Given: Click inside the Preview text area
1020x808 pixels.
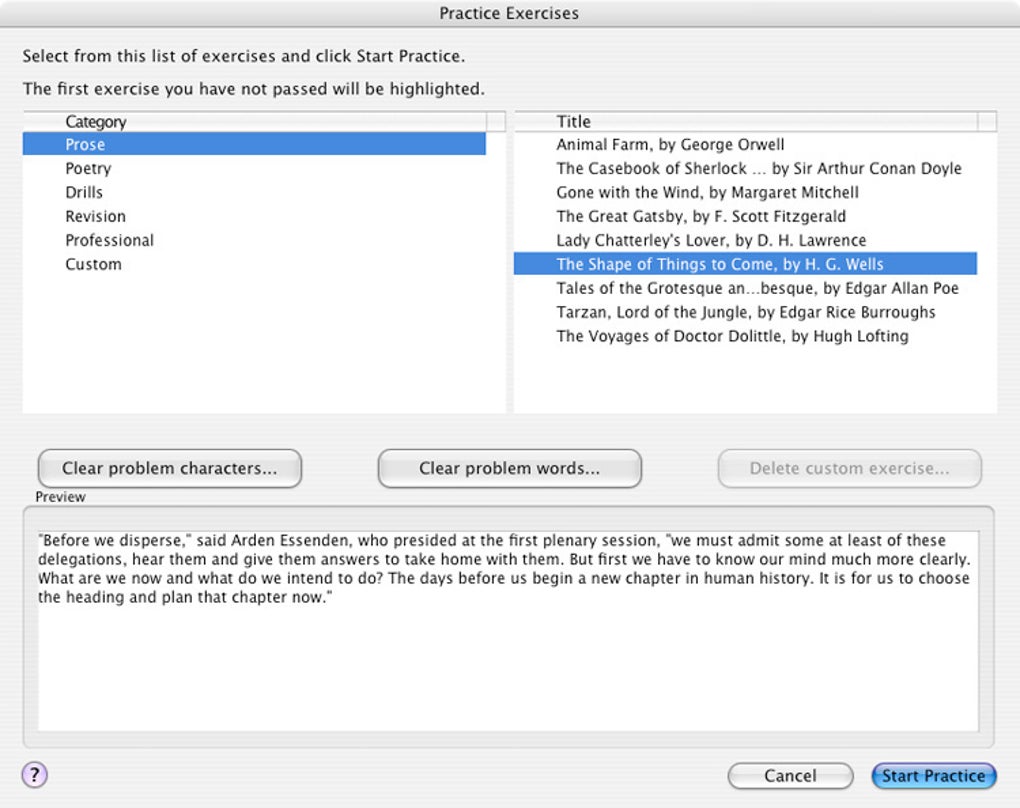Looking at the screenshot, I should click(x=508, y=660).
